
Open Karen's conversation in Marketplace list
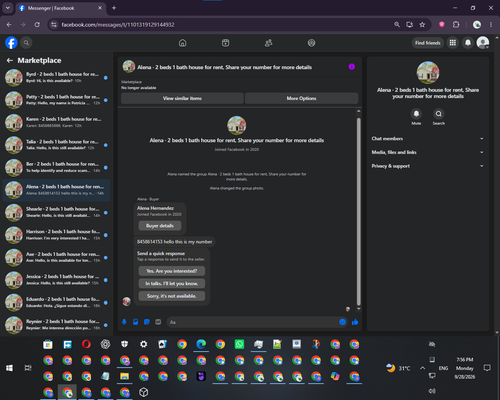[56, 122]
